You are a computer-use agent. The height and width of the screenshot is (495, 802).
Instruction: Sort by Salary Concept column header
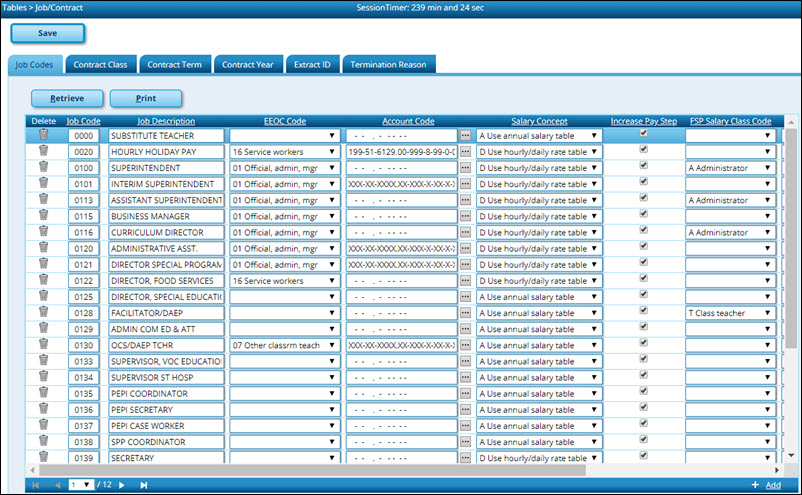539,121
